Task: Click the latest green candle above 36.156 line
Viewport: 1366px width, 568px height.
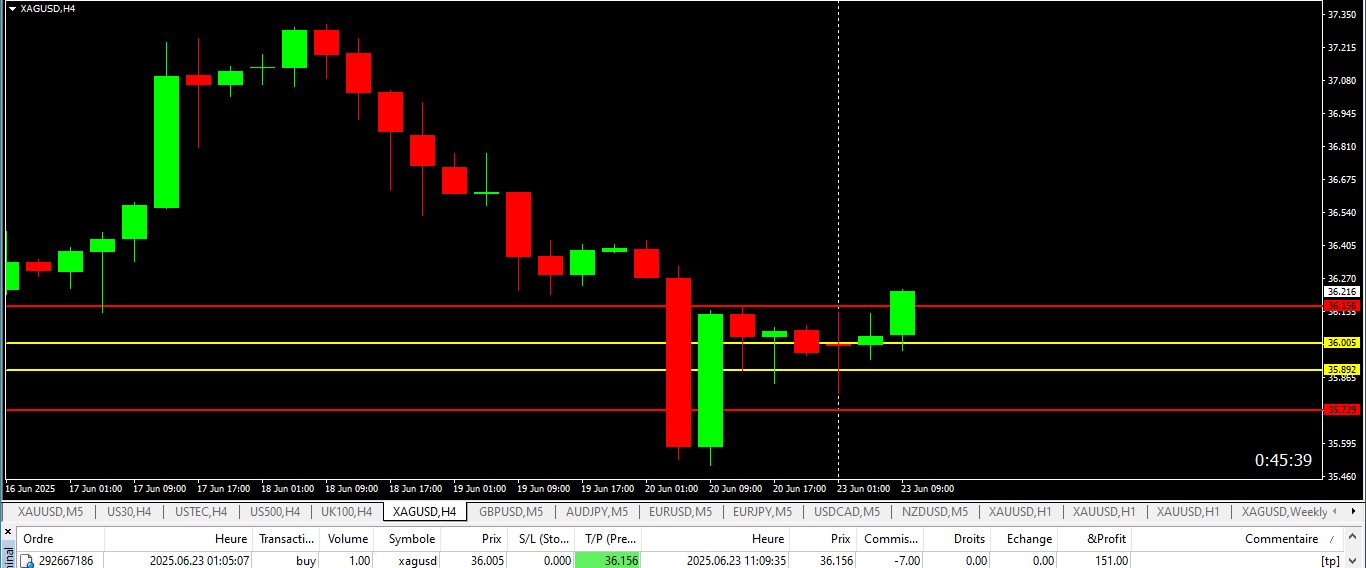Action: [x=903, y=313]
